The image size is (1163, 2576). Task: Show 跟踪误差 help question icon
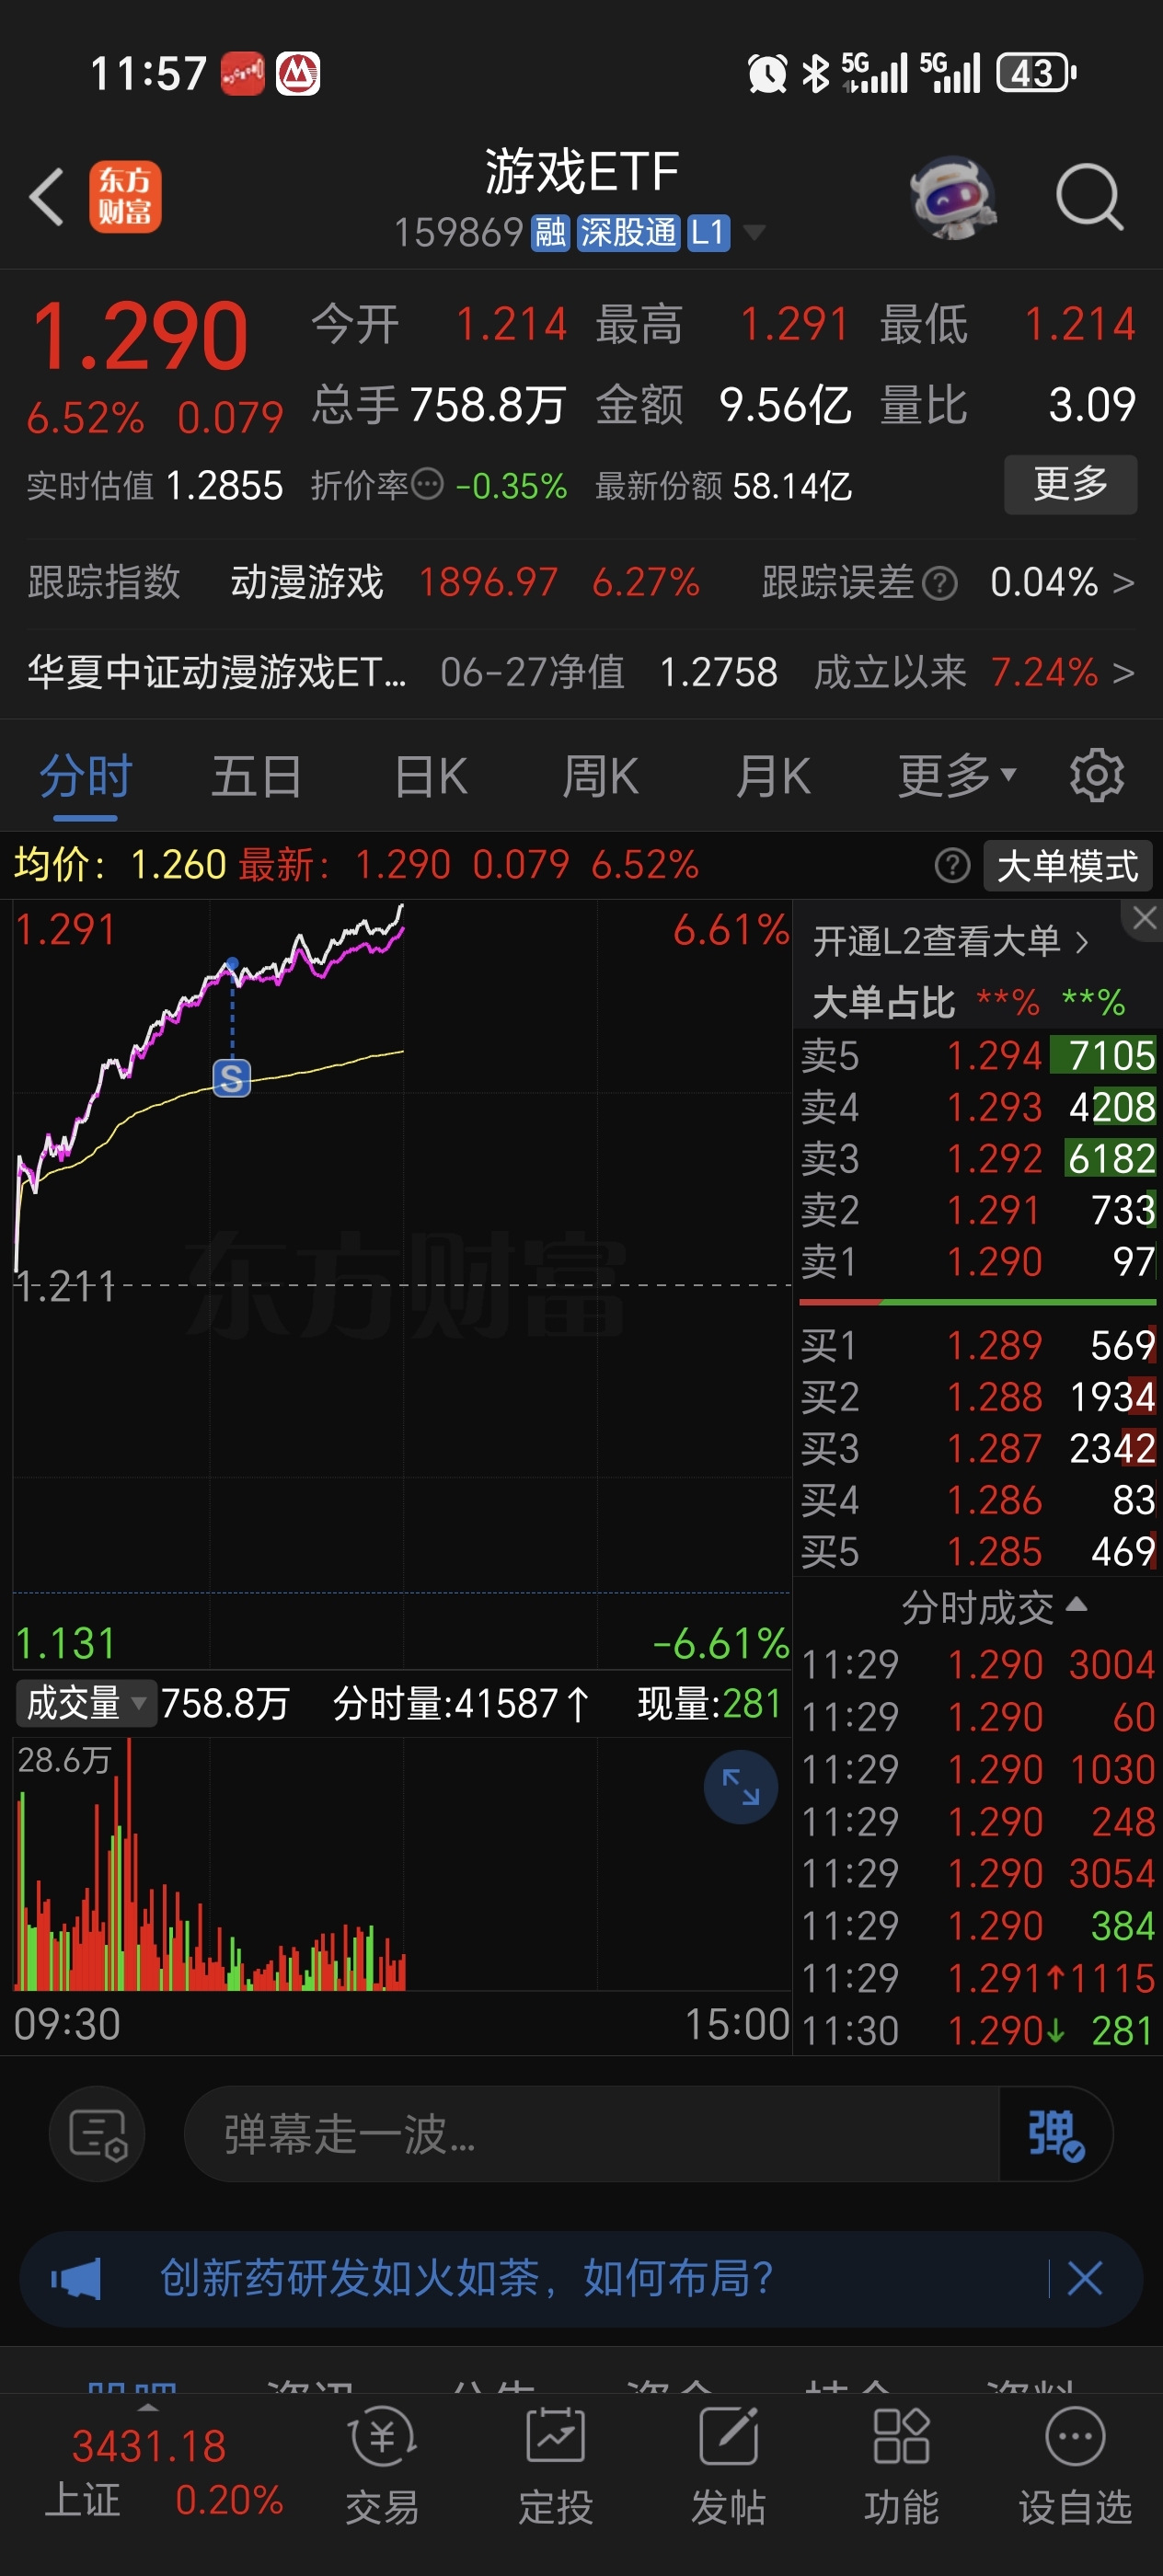coord(939,583)
